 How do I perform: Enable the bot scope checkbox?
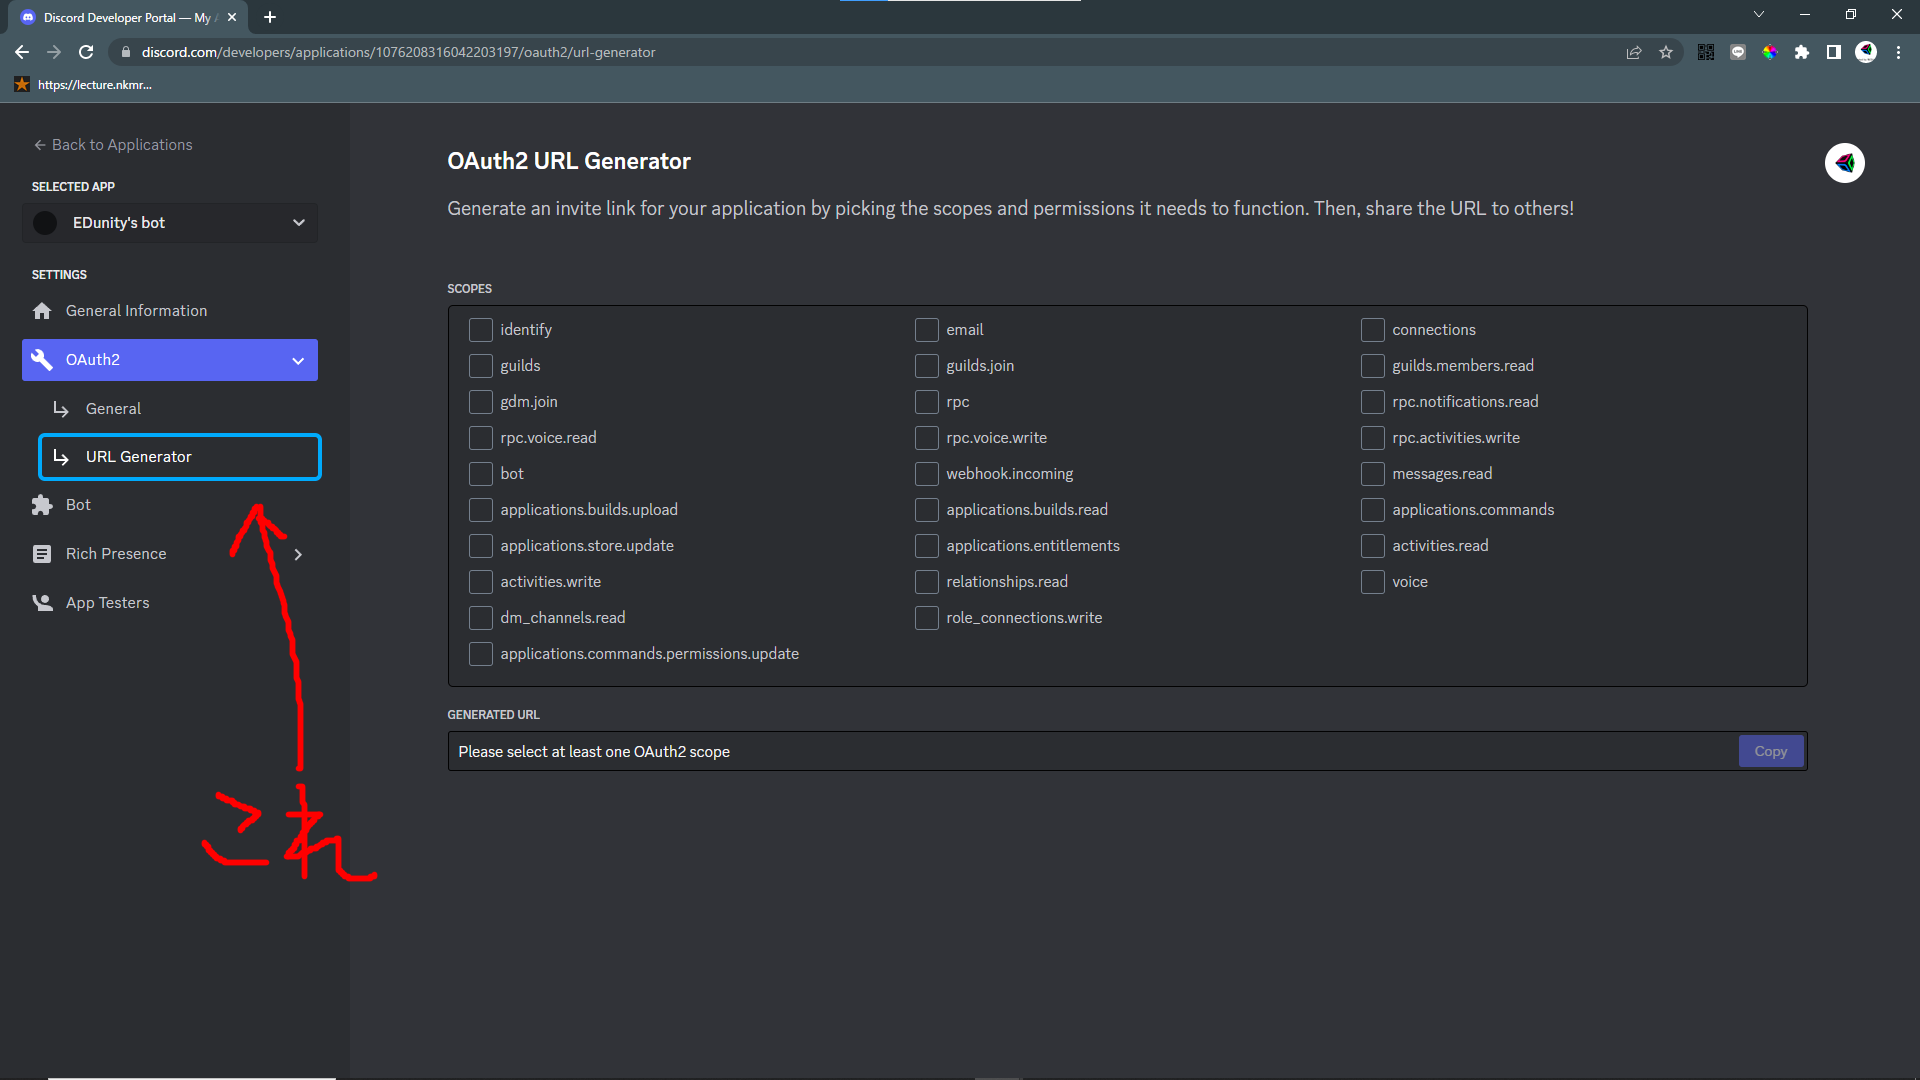[481, 474]
